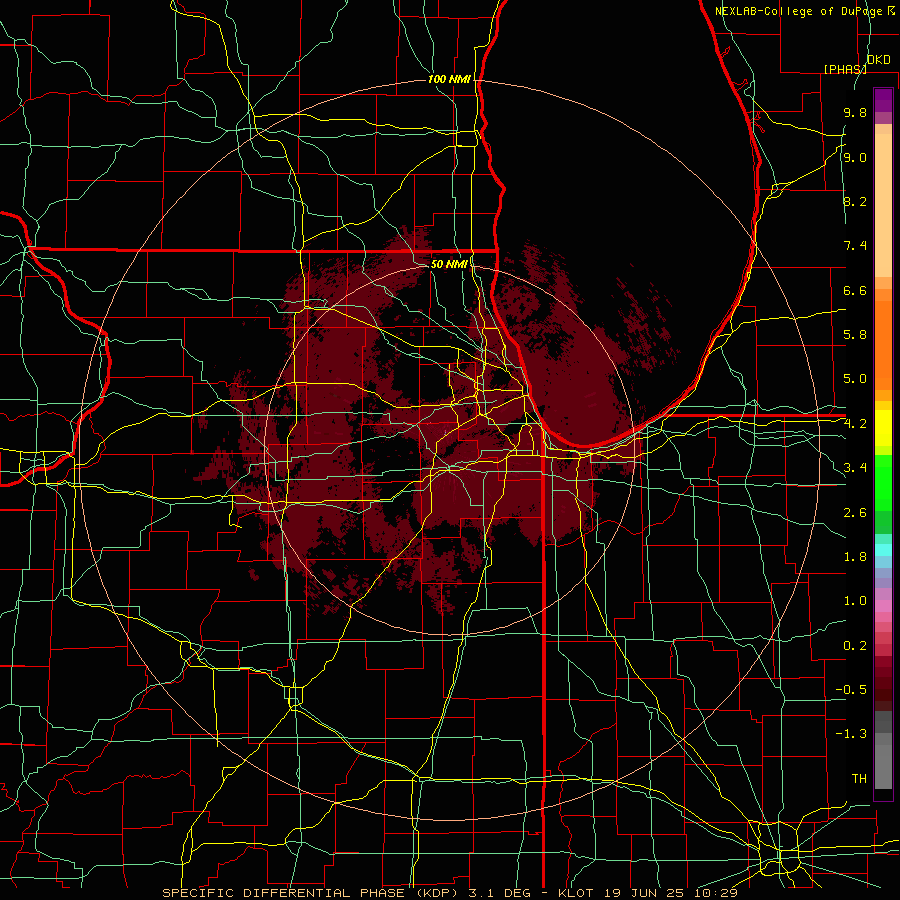Click the 5.0 scale label
Screen dimensions: 900x900
(x=855, y=379)
